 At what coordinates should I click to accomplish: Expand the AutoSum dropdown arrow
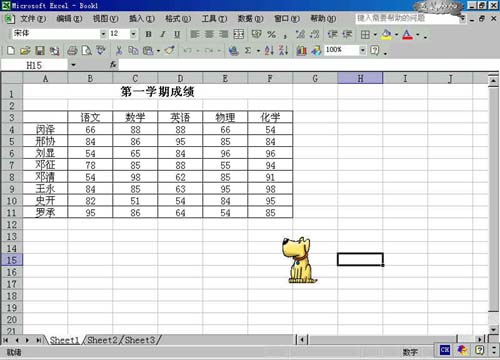tap(258, 51)
